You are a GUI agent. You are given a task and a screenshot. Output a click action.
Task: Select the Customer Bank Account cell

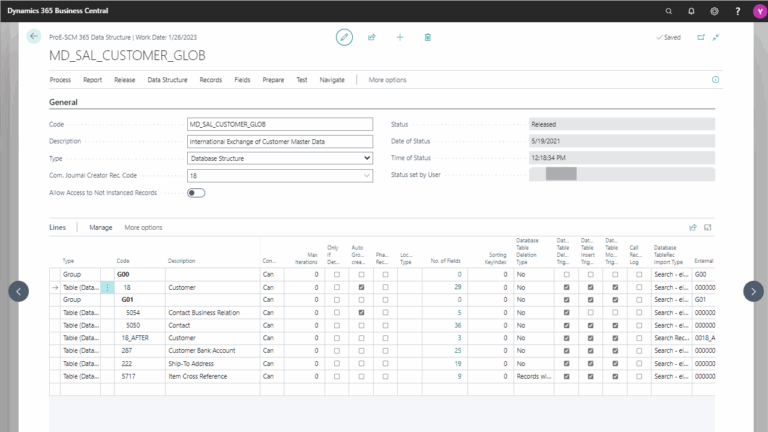(213, 351)
